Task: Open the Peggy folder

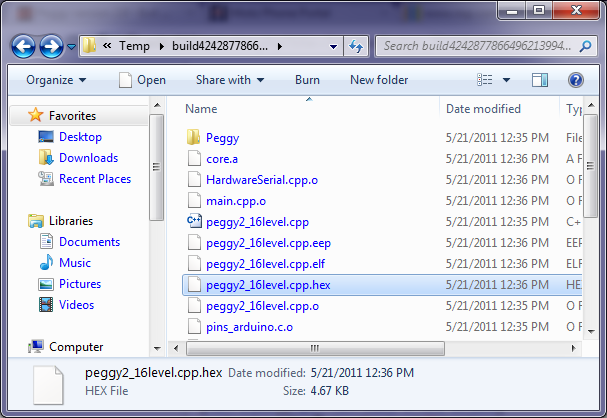Action: coord(222,137)
